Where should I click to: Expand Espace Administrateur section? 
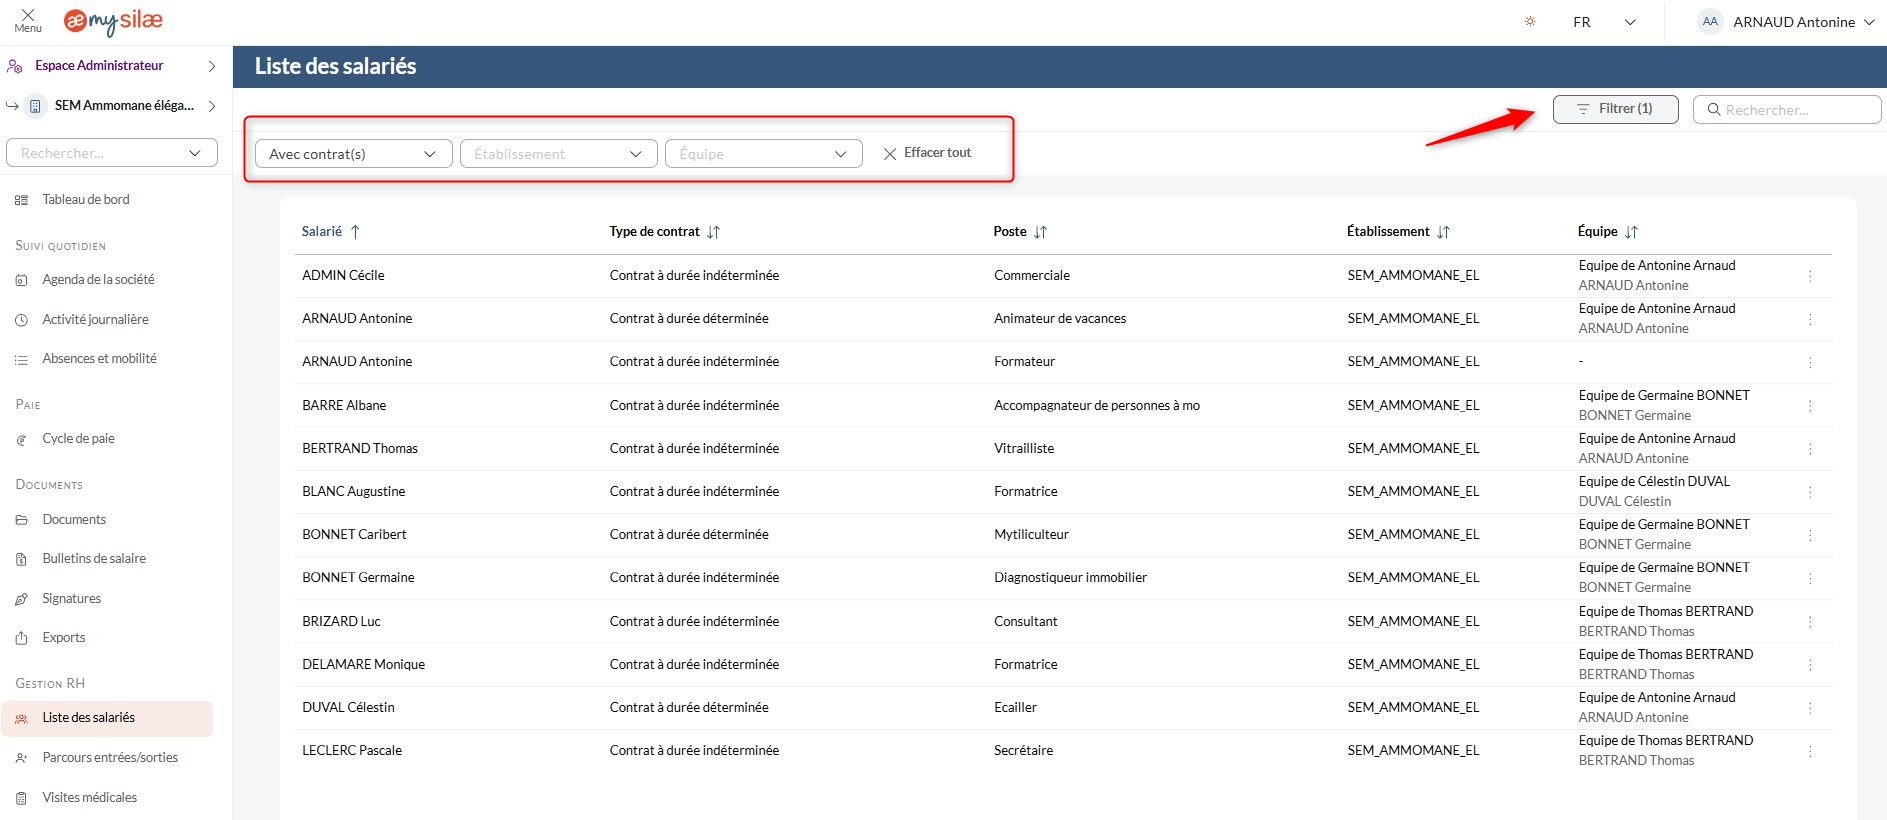click(x=110, y=66)
